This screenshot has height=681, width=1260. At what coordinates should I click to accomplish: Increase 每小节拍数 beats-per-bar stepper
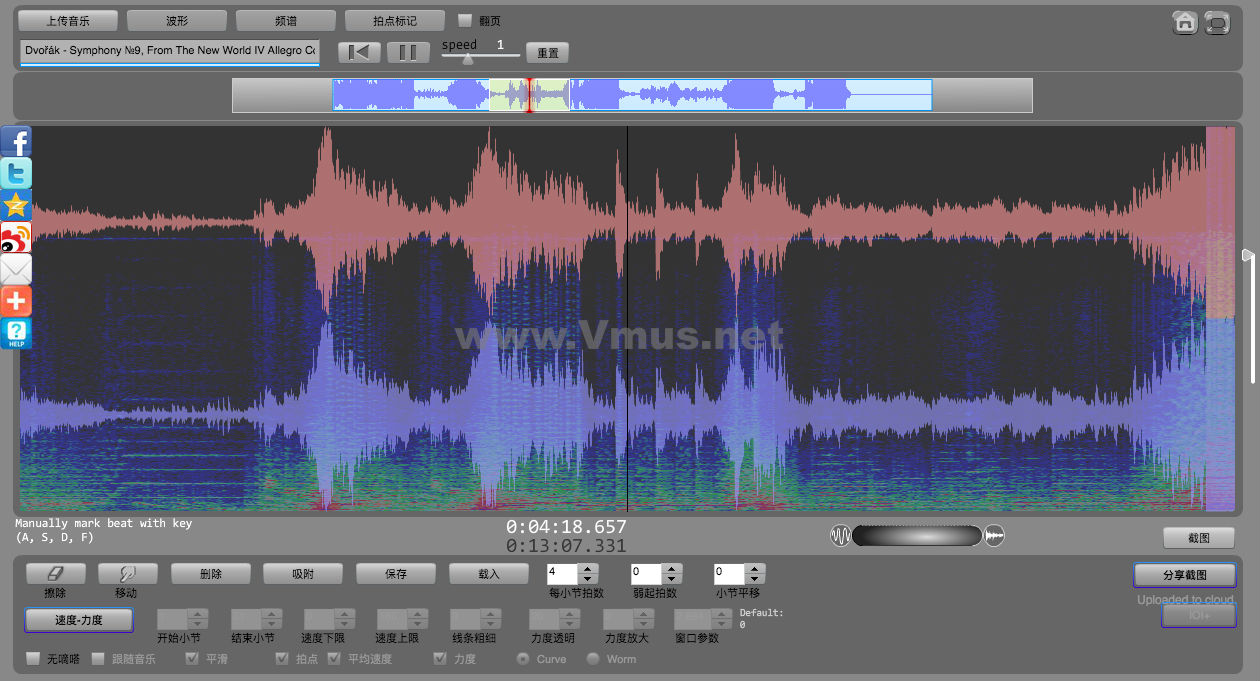pyautogui.click(x=588, y=569)
